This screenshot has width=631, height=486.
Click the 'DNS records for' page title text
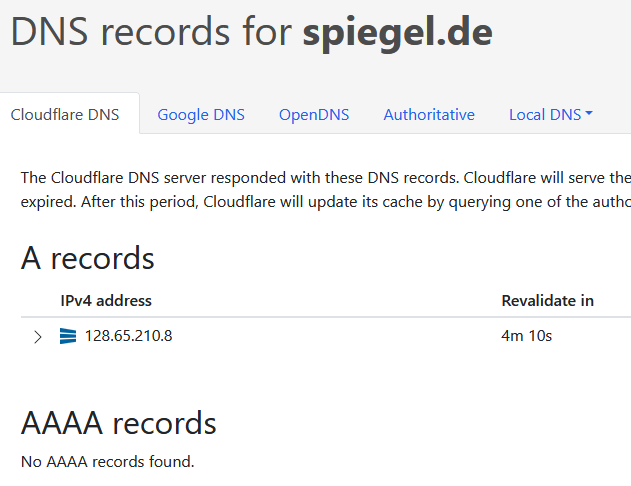point(152,33)
